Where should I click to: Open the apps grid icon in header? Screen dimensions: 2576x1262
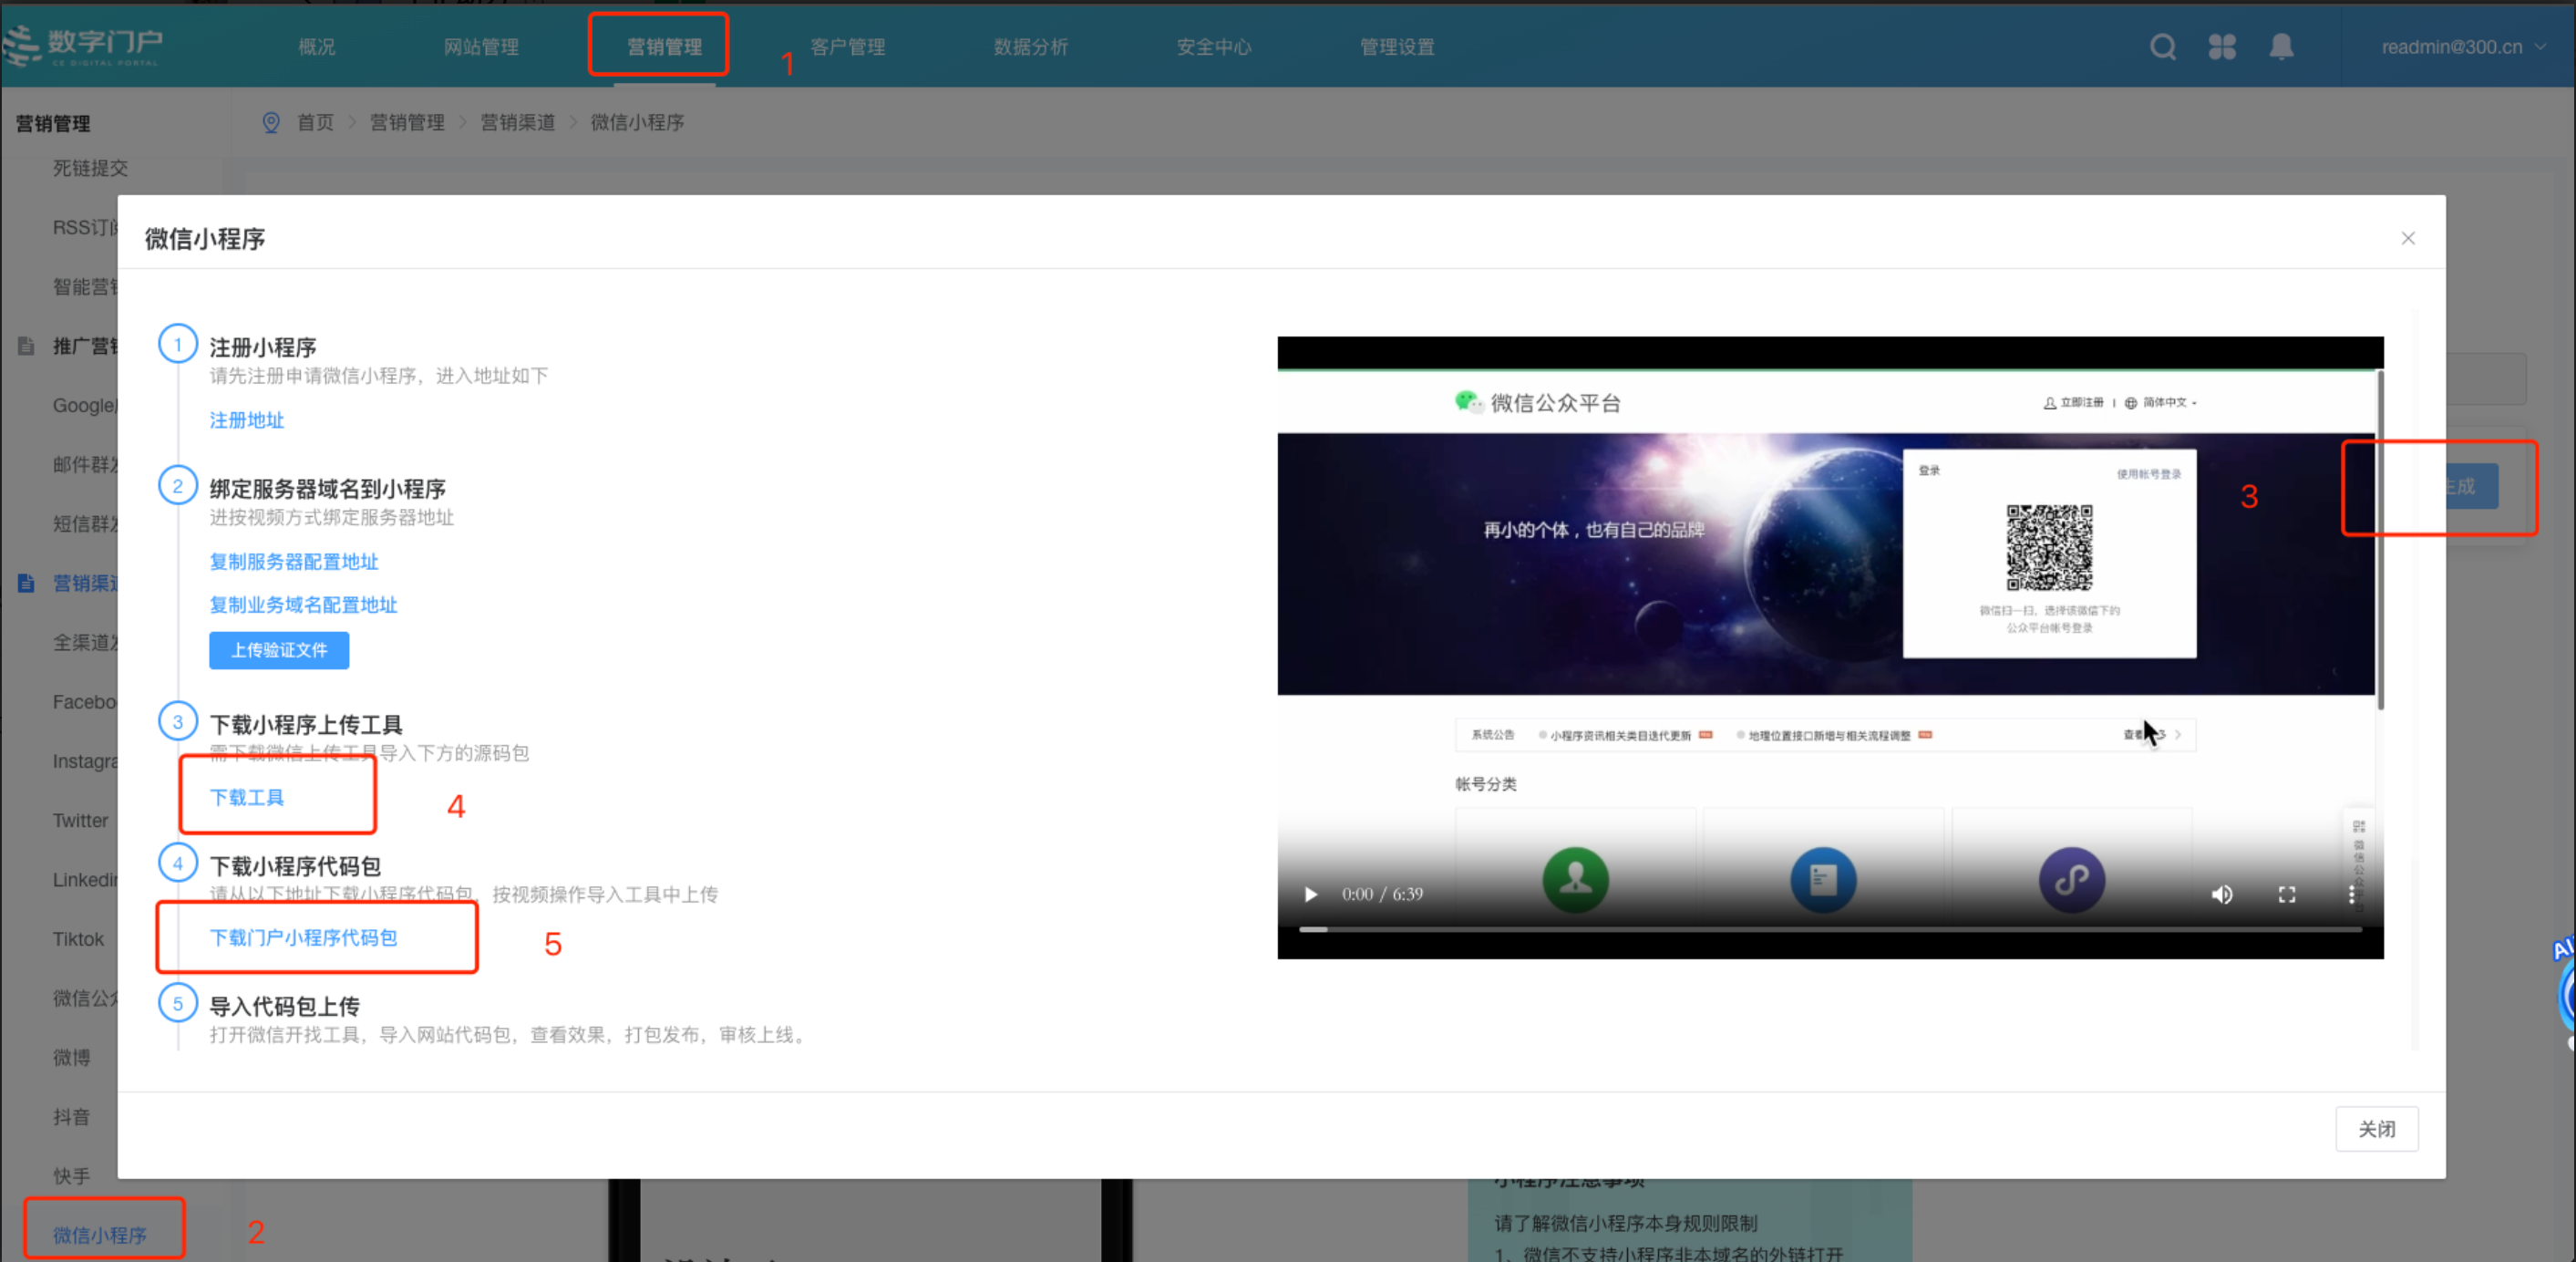(x=2222, y=47)
